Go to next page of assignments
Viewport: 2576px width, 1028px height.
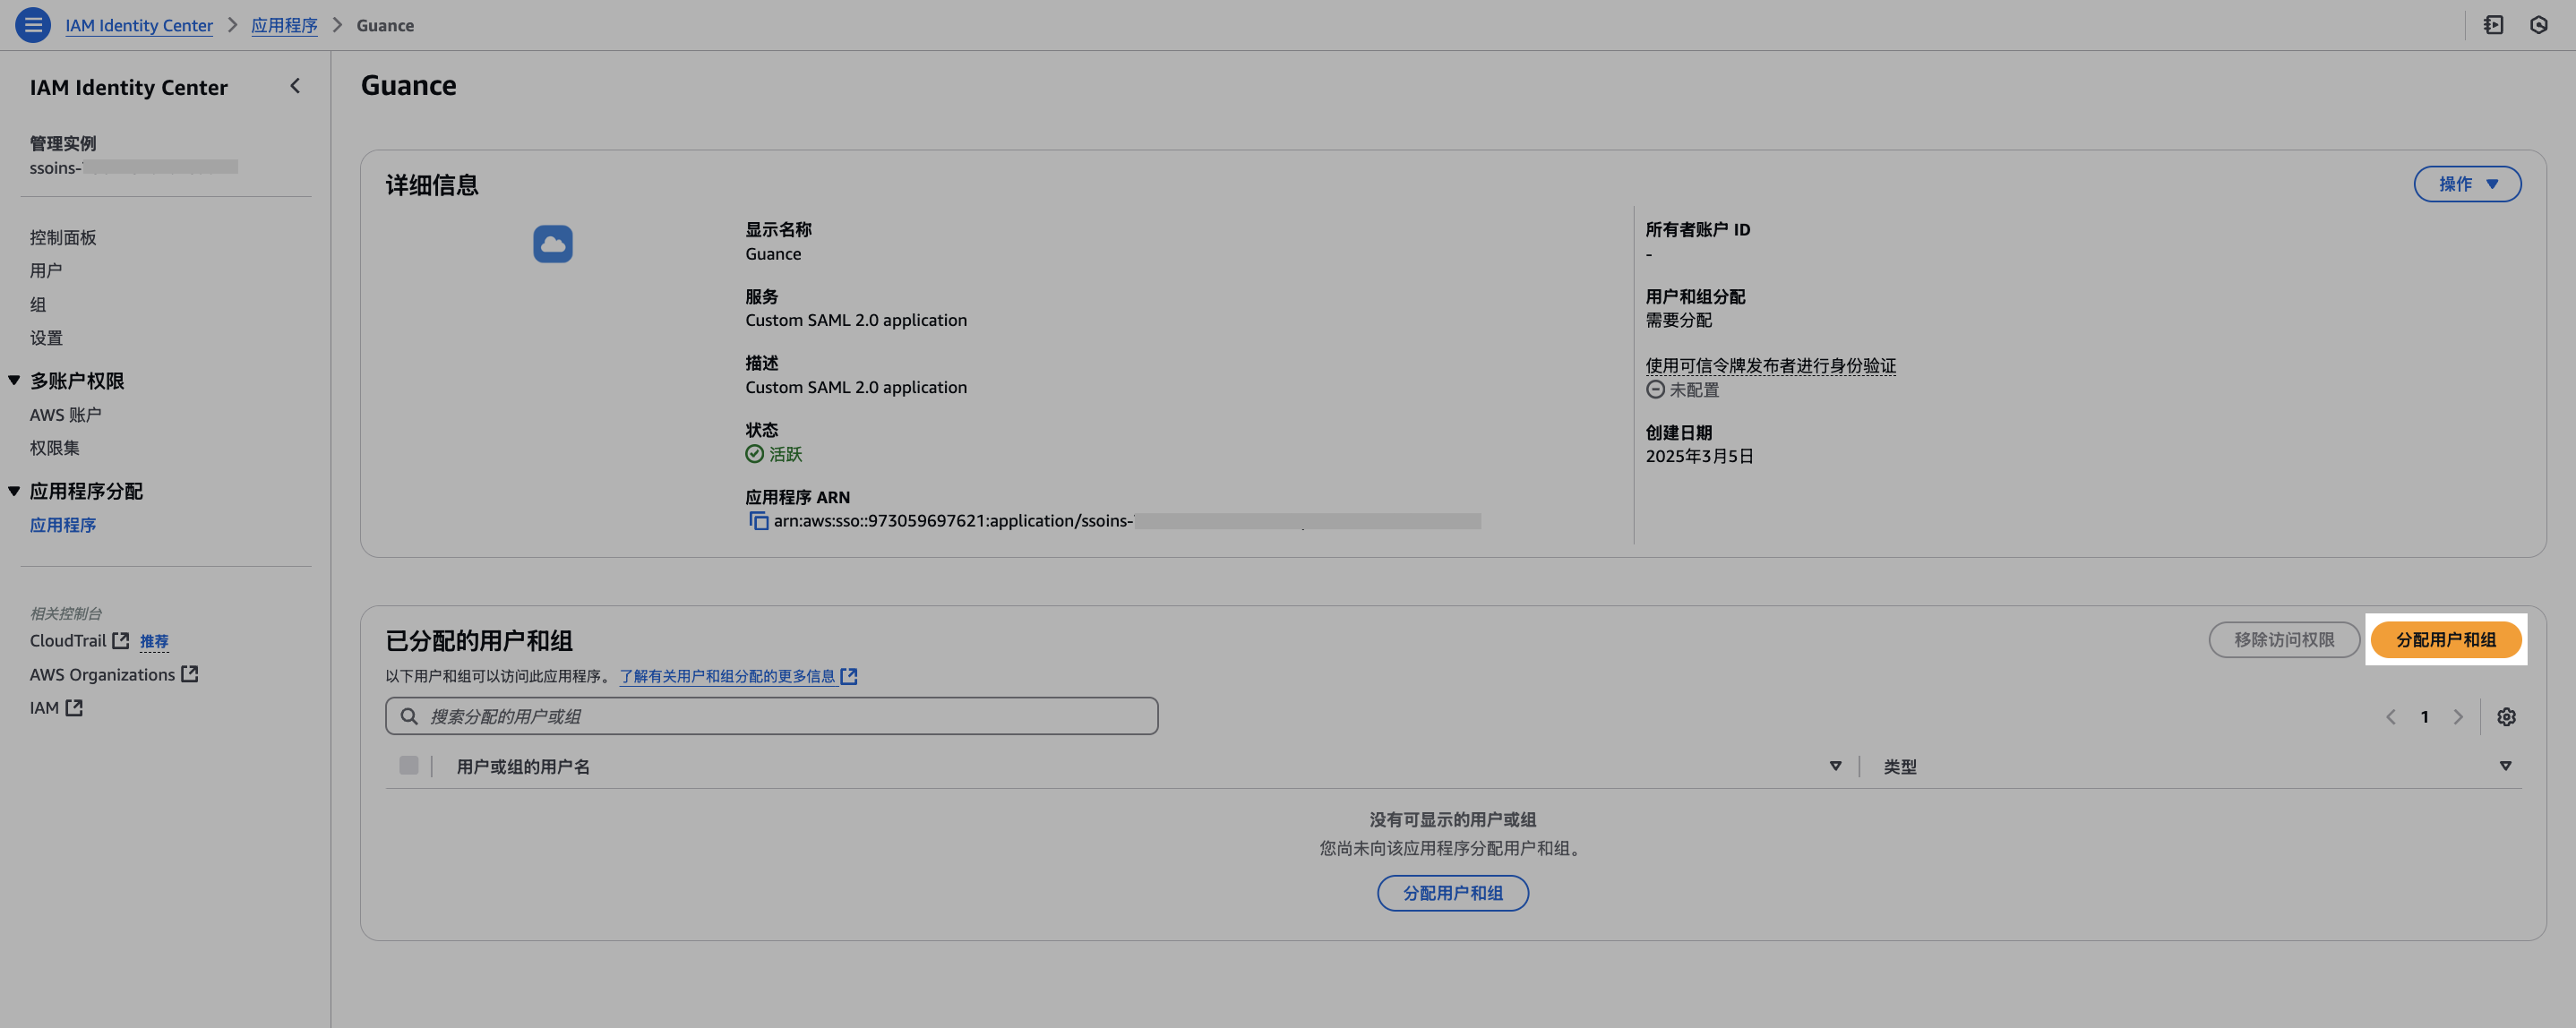coord(2458,717)
